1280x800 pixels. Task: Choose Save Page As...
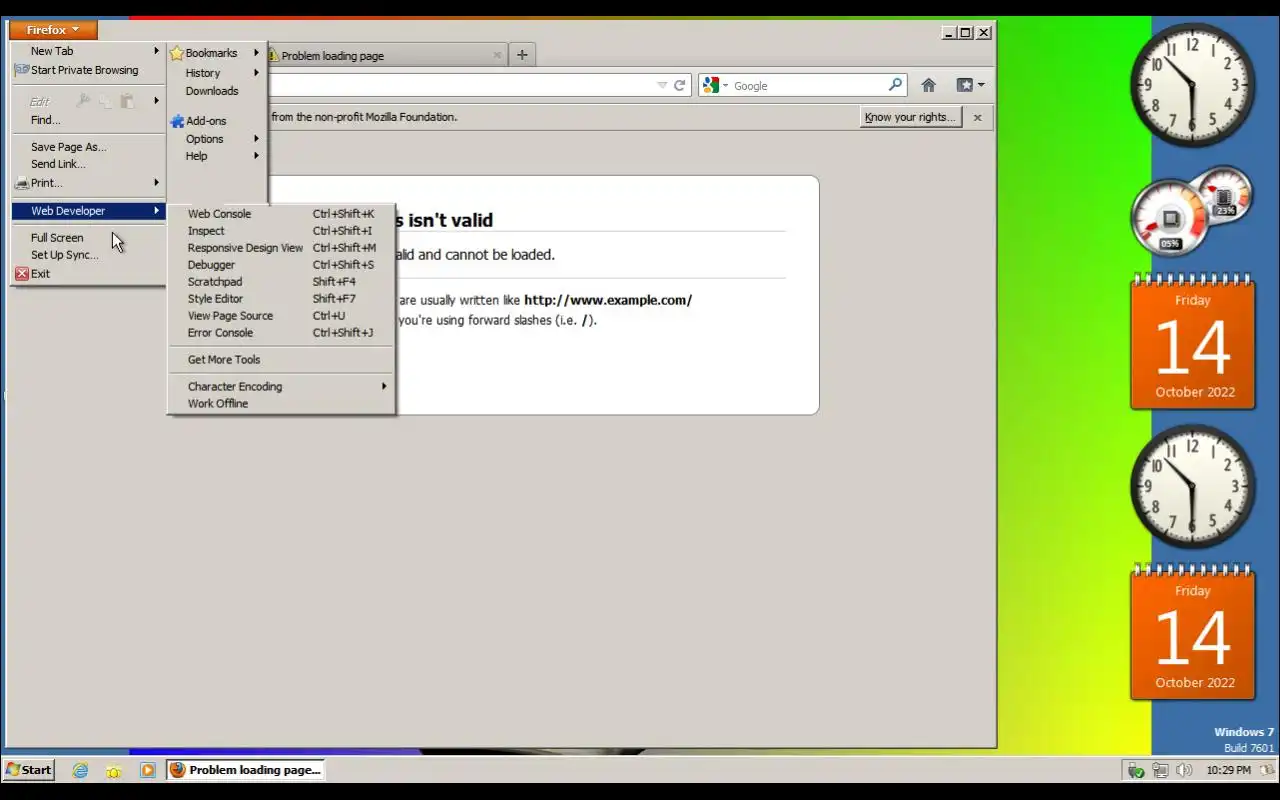coord(88,147)
